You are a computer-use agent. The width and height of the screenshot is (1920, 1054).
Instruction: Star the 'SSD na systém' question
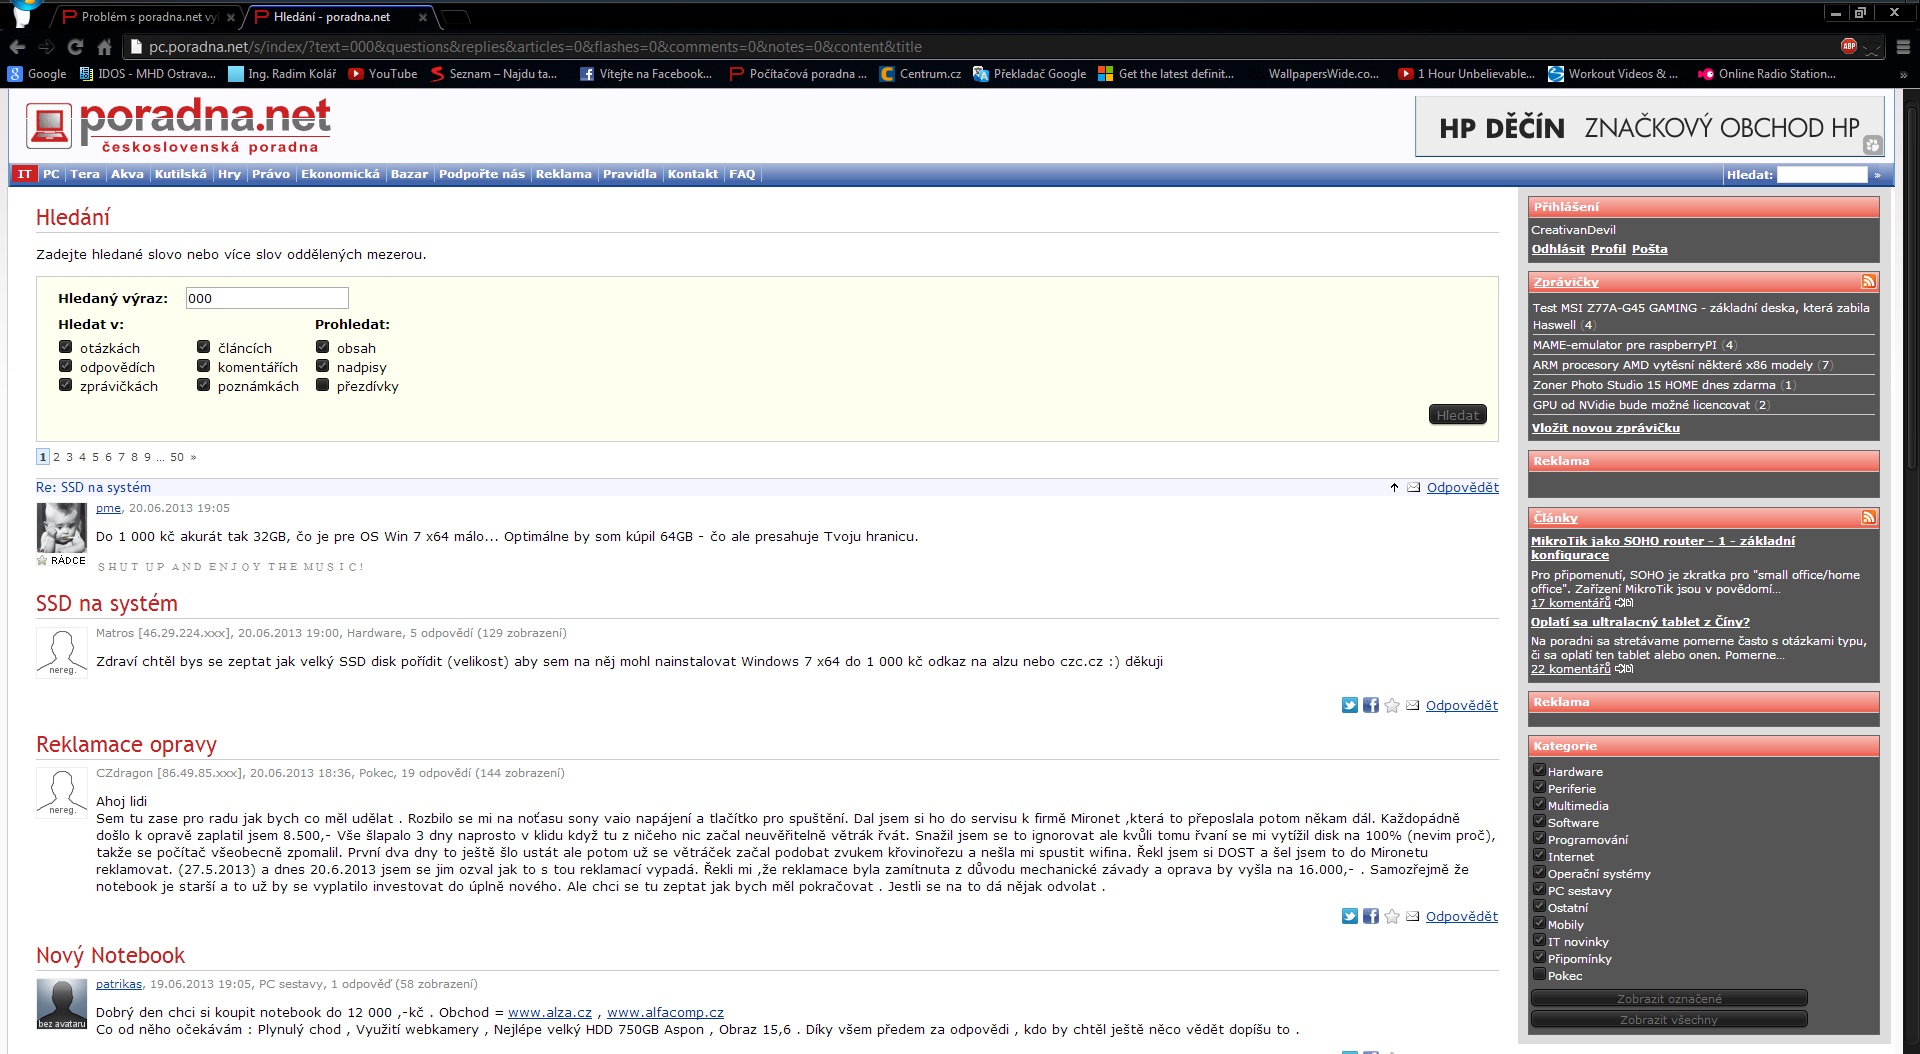point(1392,705)
